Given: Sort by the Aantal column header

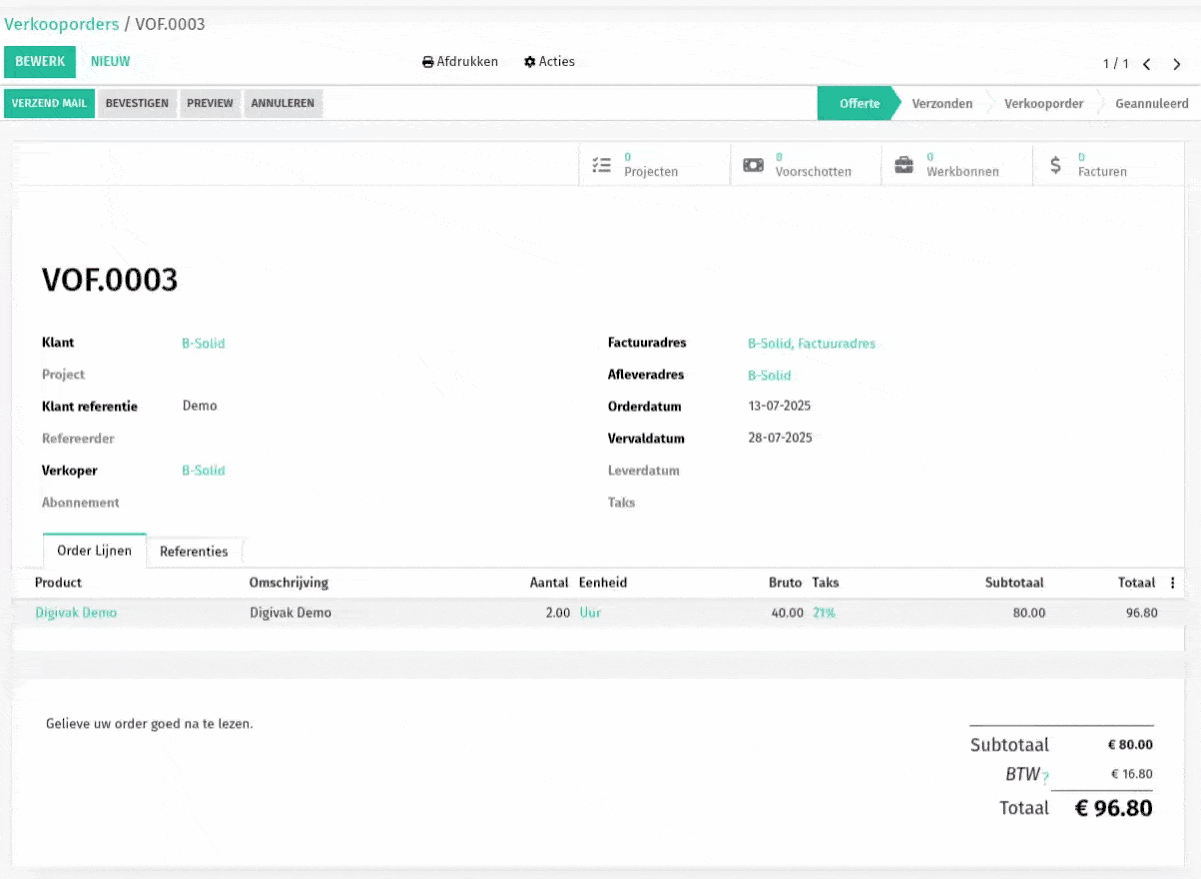Looking at the screenshot, I should click(549, 582).
